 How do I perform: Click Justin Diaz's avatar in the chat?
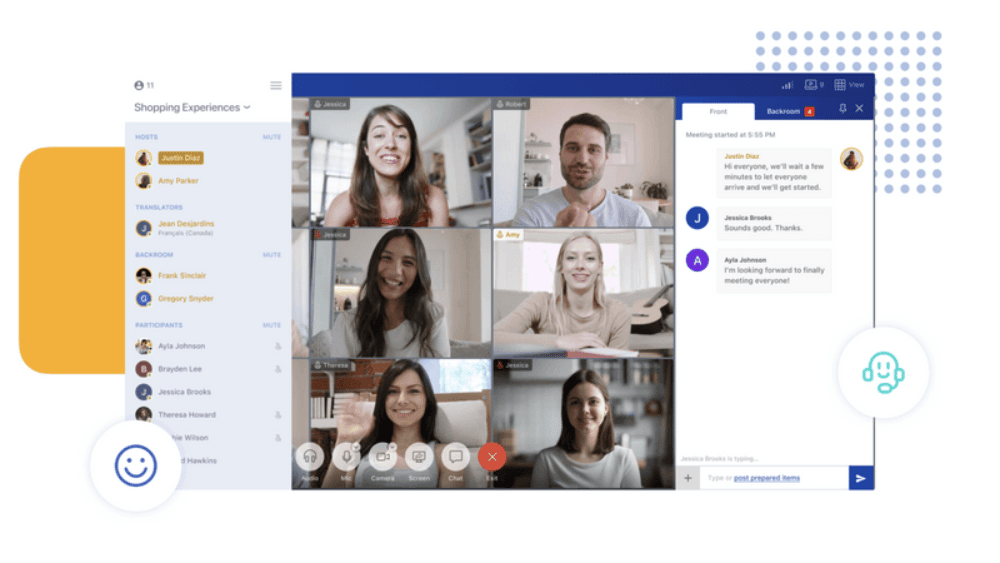[851, 159]
